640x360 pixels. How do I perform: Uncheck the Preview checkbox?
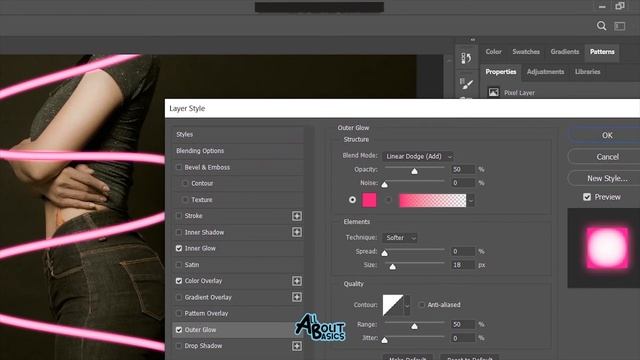point(587,197)
